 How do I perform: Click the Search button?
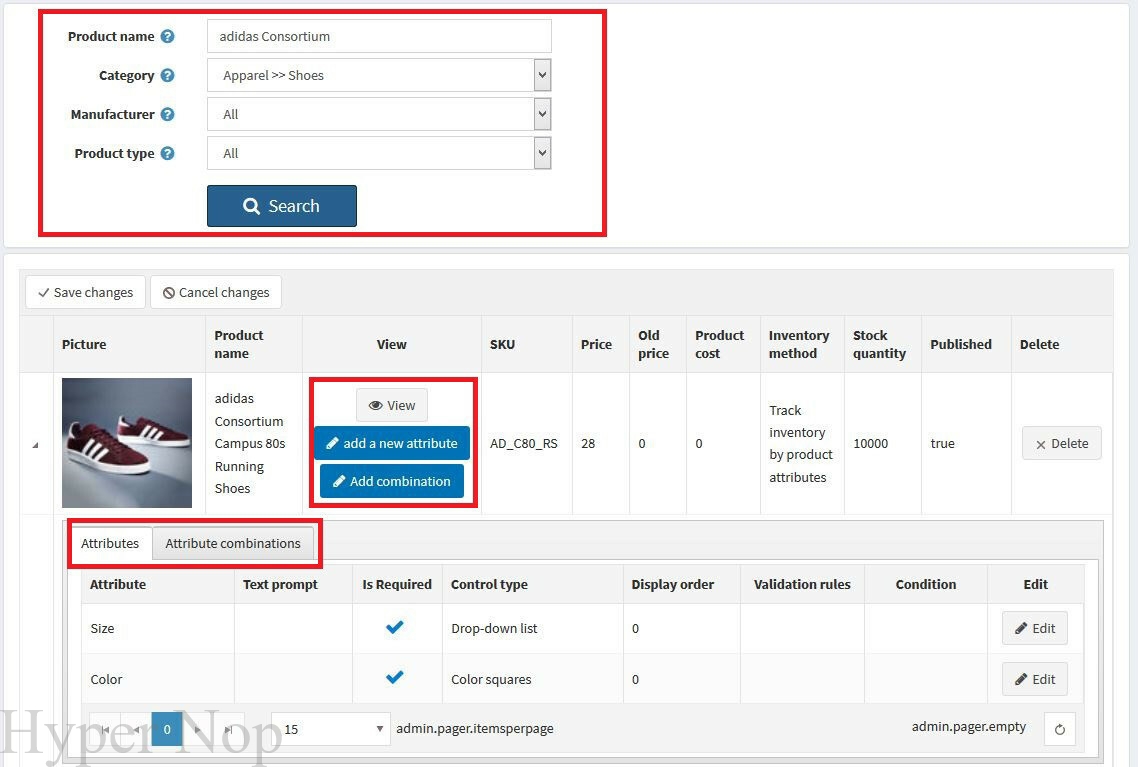pyautogui.click(x=282, y=206)
